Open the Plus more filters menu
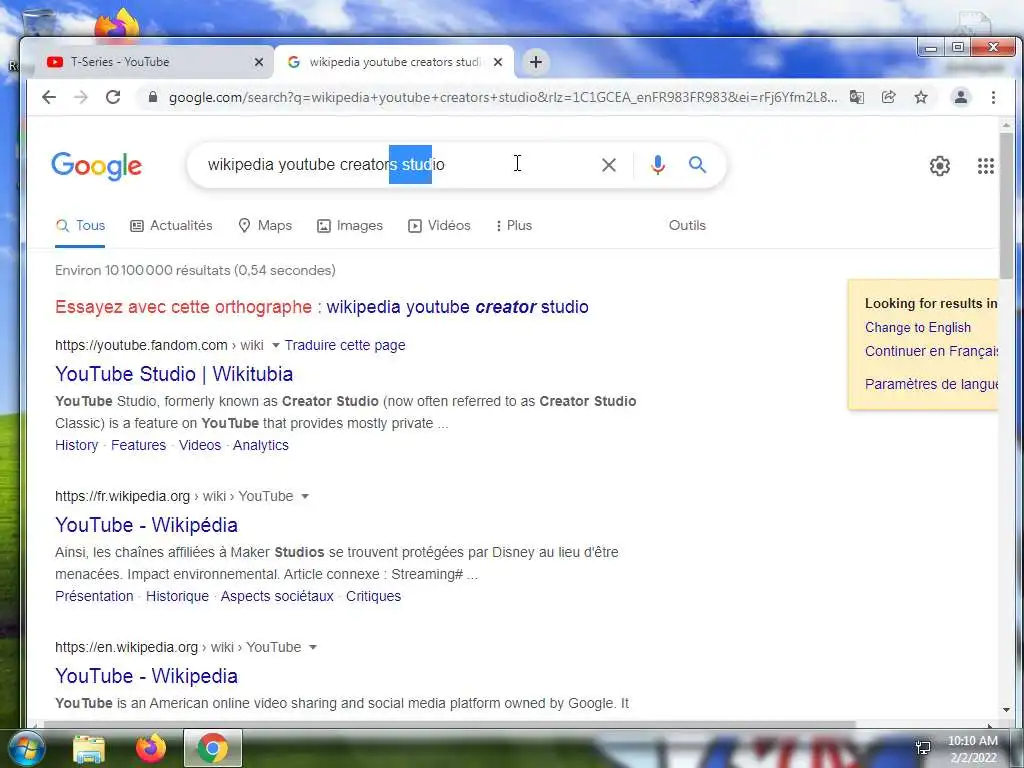Viewport: 1024px width, 768px height. coord(514,225)
